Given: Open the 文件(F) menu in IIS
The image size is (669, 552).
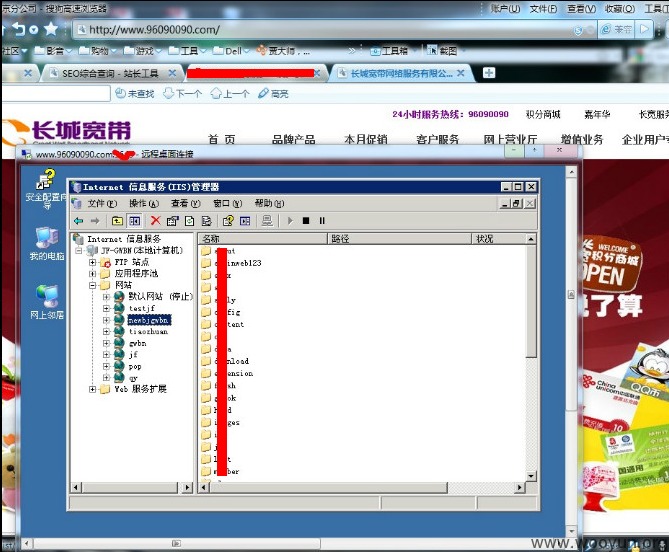Looking at the screenshot, I should tap(102, 203).
